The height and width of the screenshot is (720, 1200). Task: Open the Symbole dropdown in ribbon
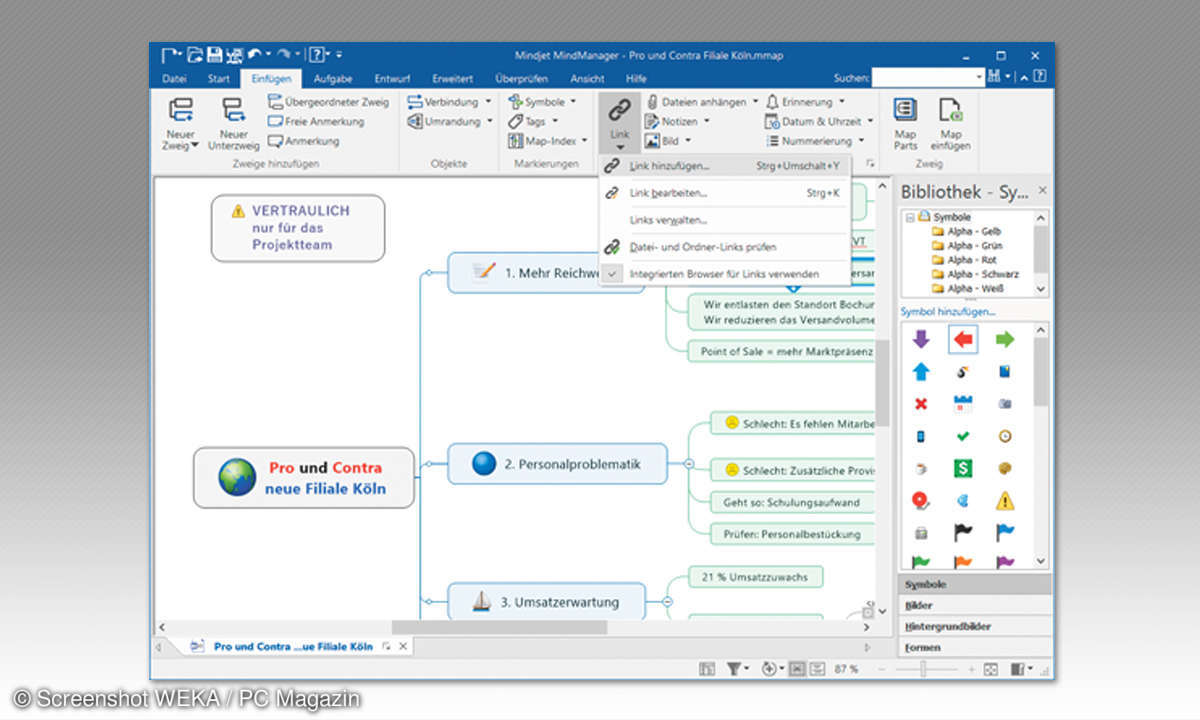coord(574,102)
